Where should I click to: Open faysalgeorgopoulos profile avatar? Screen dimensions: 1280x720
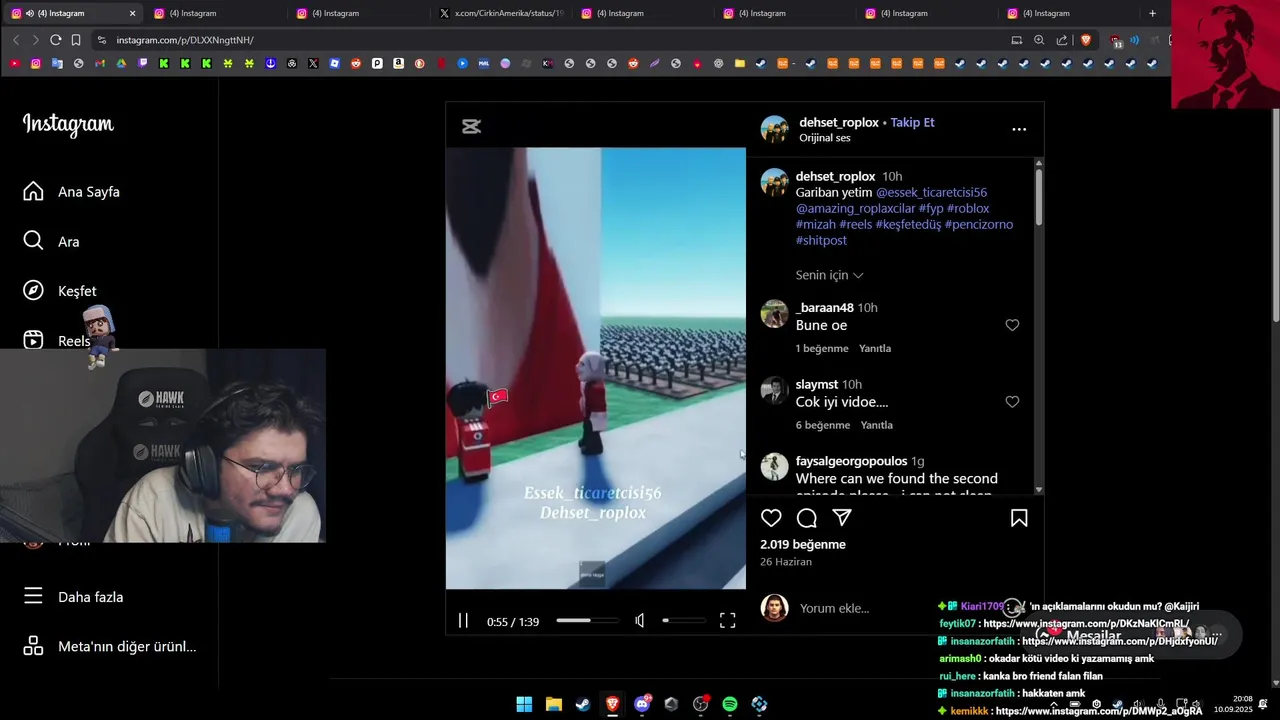pyautogui.click(x=774, y=467)
